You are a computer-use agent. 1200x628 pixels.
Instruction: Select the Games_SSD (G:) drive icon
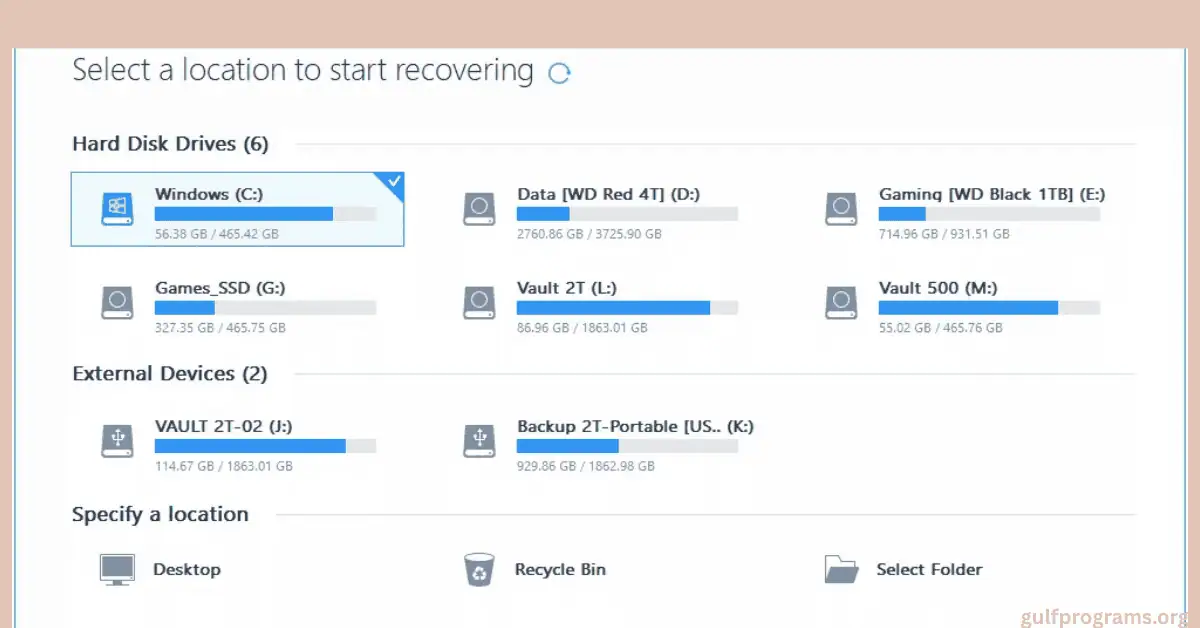(117, 303)
